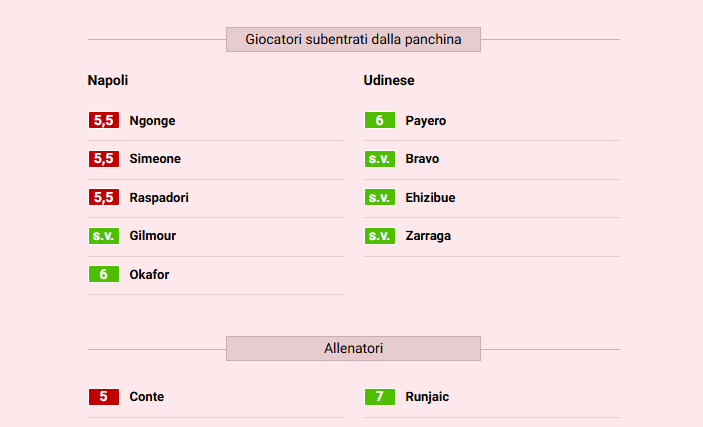
Task: Click Zarraga's s.v. rating badge
Action: pos(380,236)
